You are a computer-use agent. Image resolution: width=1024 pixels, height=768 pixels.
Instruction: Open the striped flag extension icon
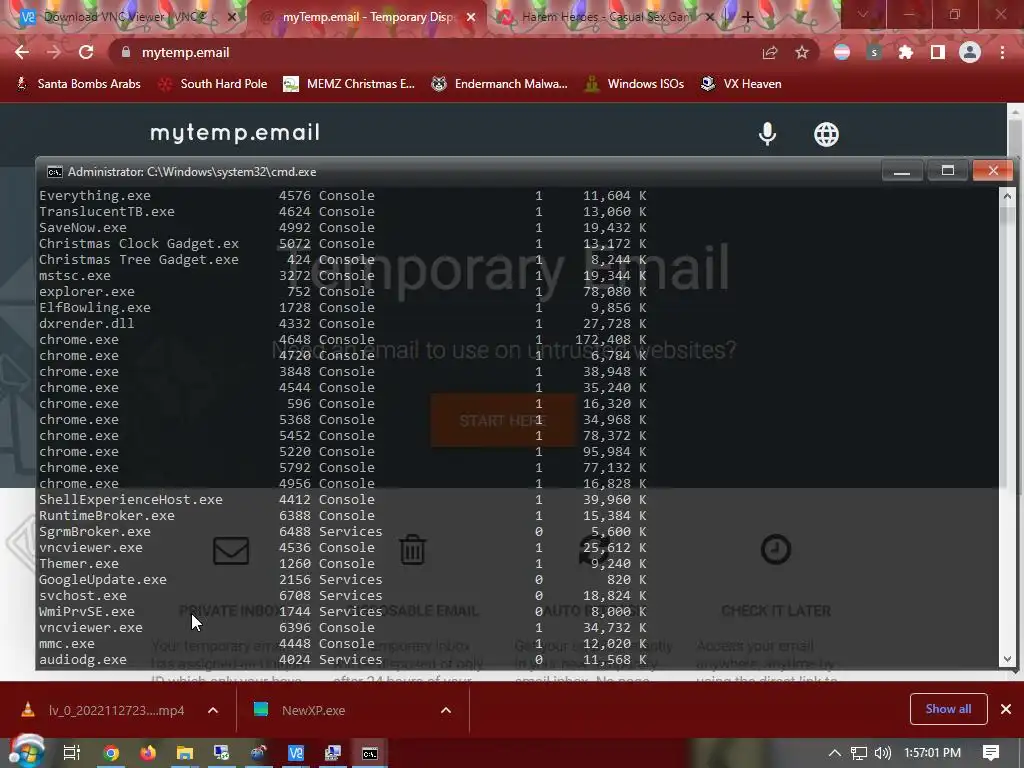click(x=842, y=52)
